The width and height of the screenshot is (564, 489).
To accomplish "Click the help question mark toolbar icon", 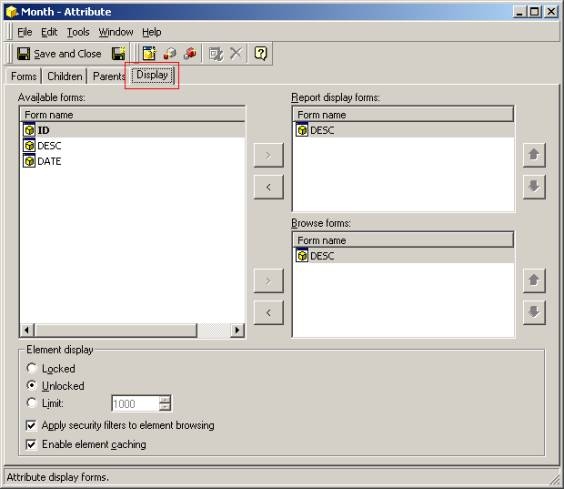I will tap(260, 54).
